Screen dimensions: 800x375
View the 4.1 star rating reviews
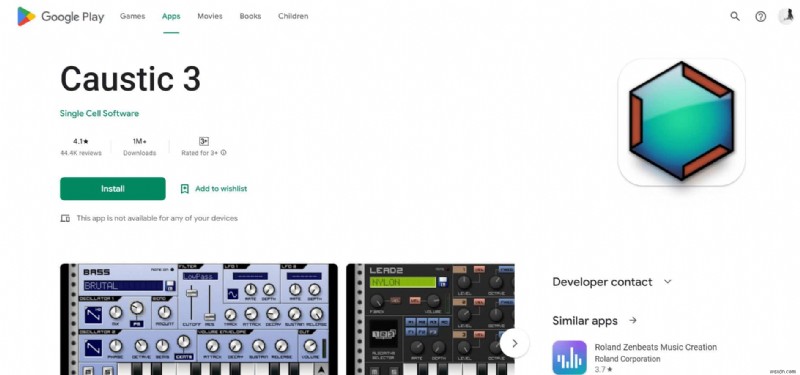81,141
